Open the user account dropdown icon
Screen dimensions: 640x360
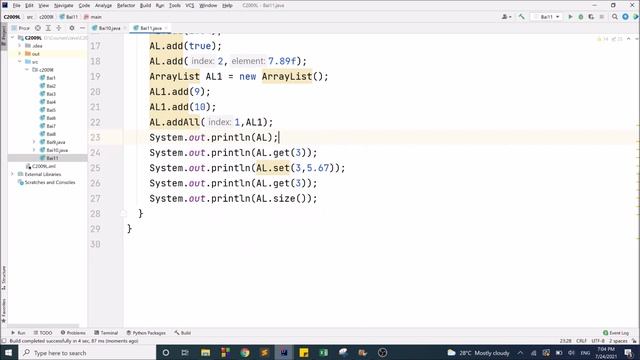pos(507,17)
